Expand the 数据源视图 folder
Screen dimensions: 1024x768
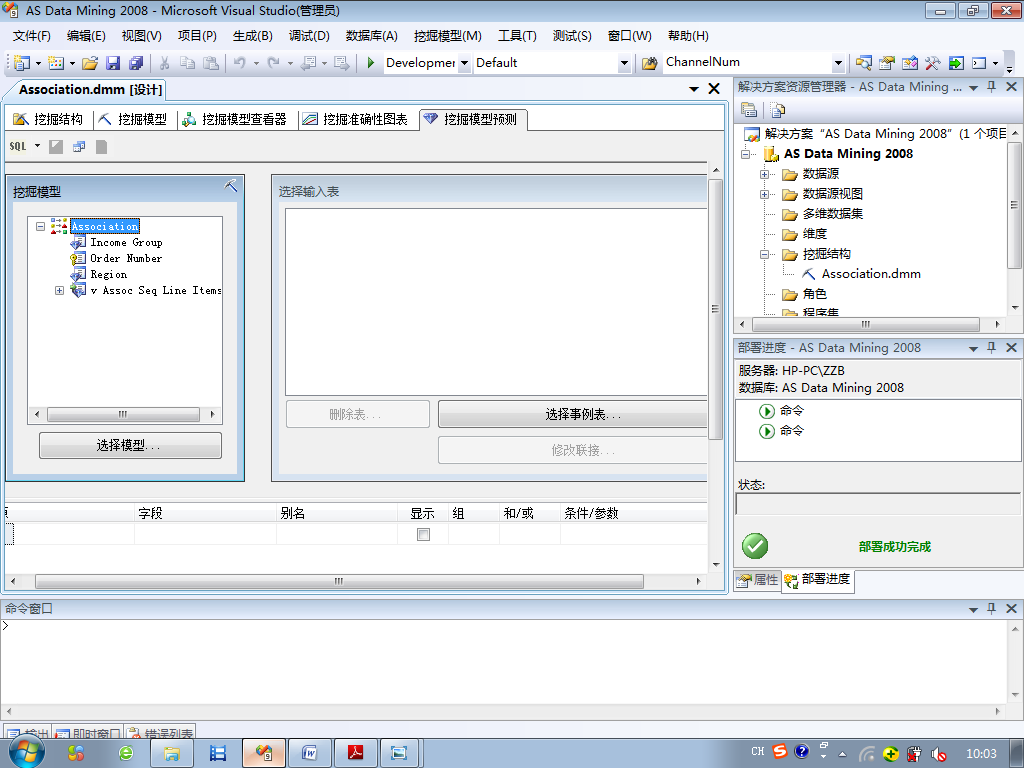[764, 194]
